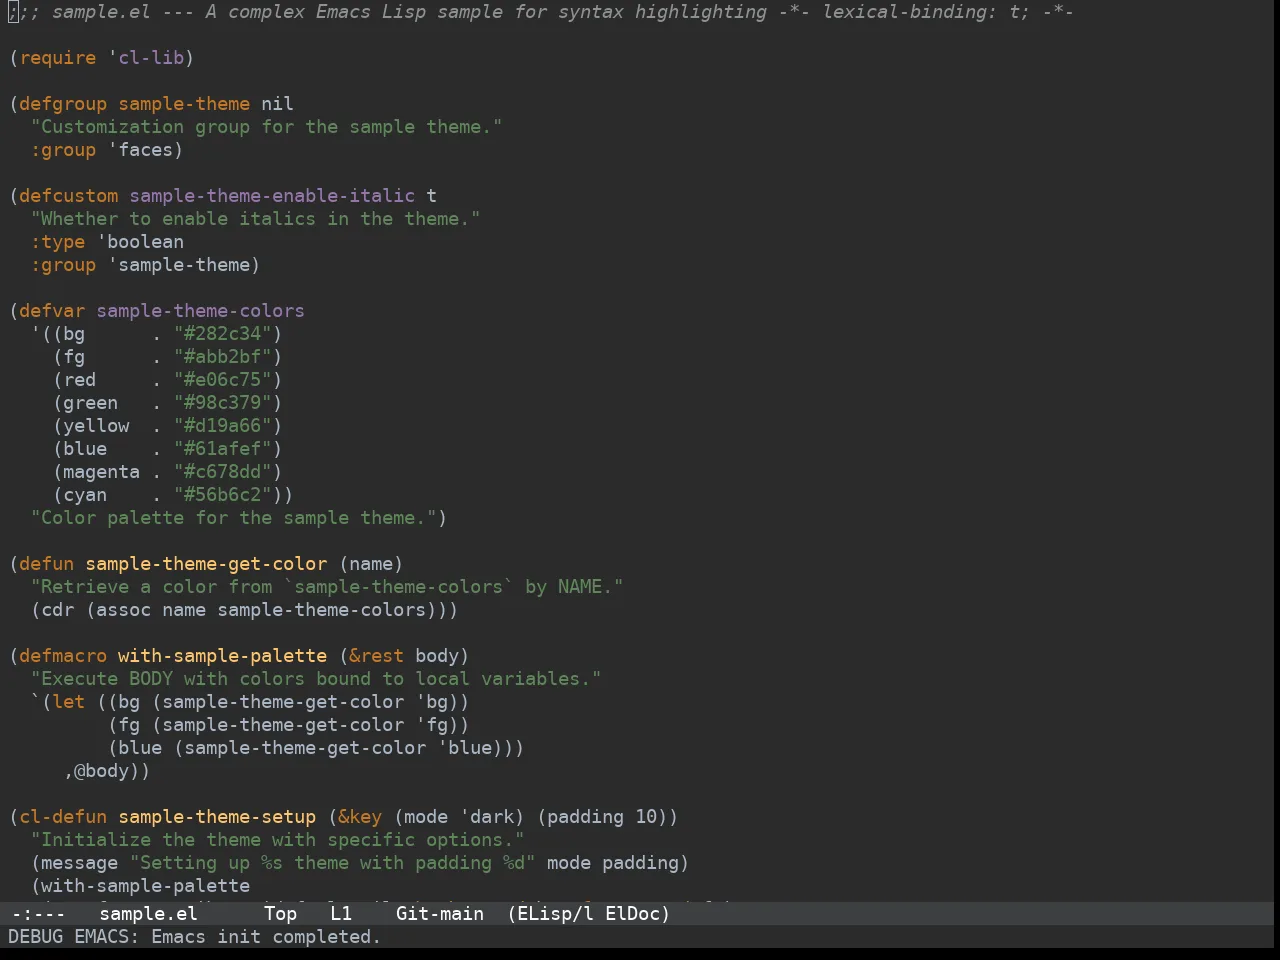Click the color string "#56b6c2"

click(x=222, y=495)
